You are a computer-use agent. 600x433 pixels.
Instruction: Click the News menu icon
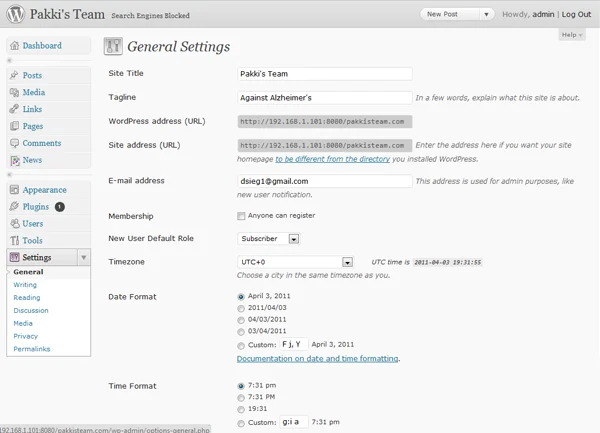tap(15, 160)
